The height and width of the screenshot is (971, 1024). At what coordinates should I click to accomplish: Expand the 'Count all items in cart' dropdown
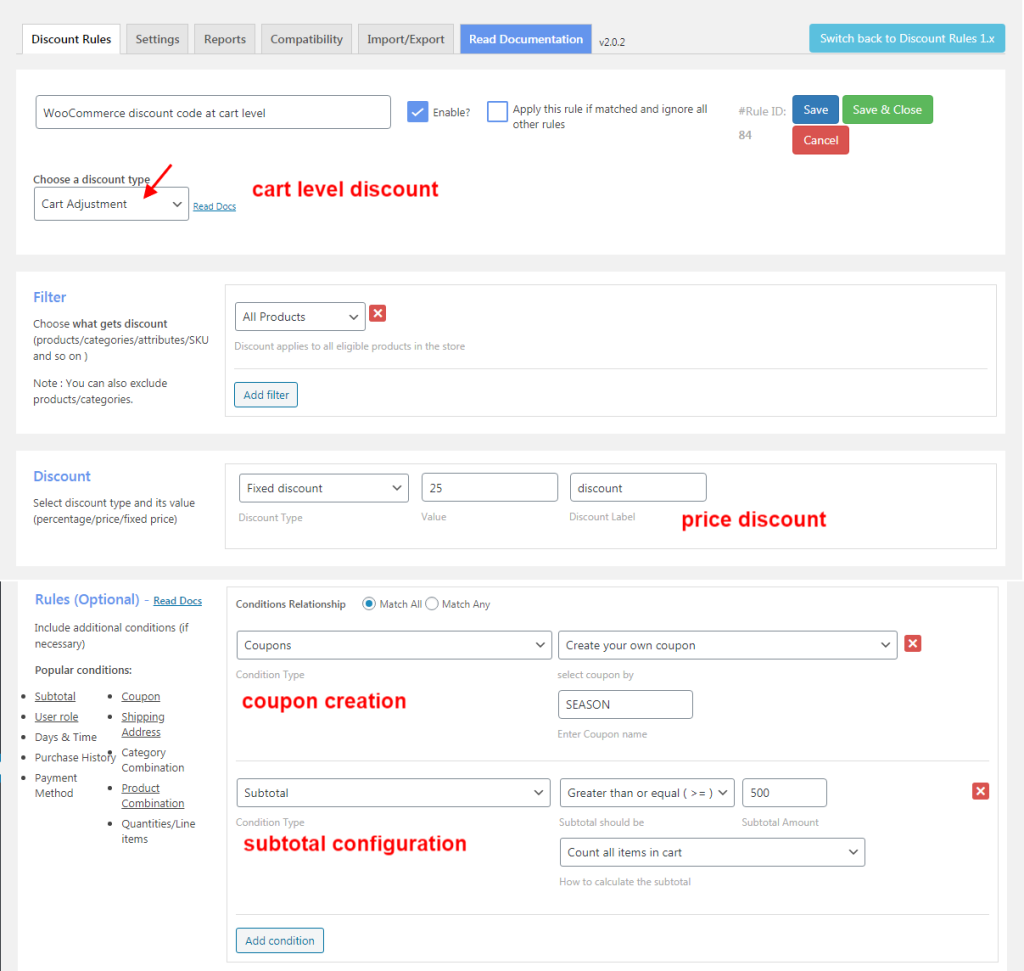(712, 852)
